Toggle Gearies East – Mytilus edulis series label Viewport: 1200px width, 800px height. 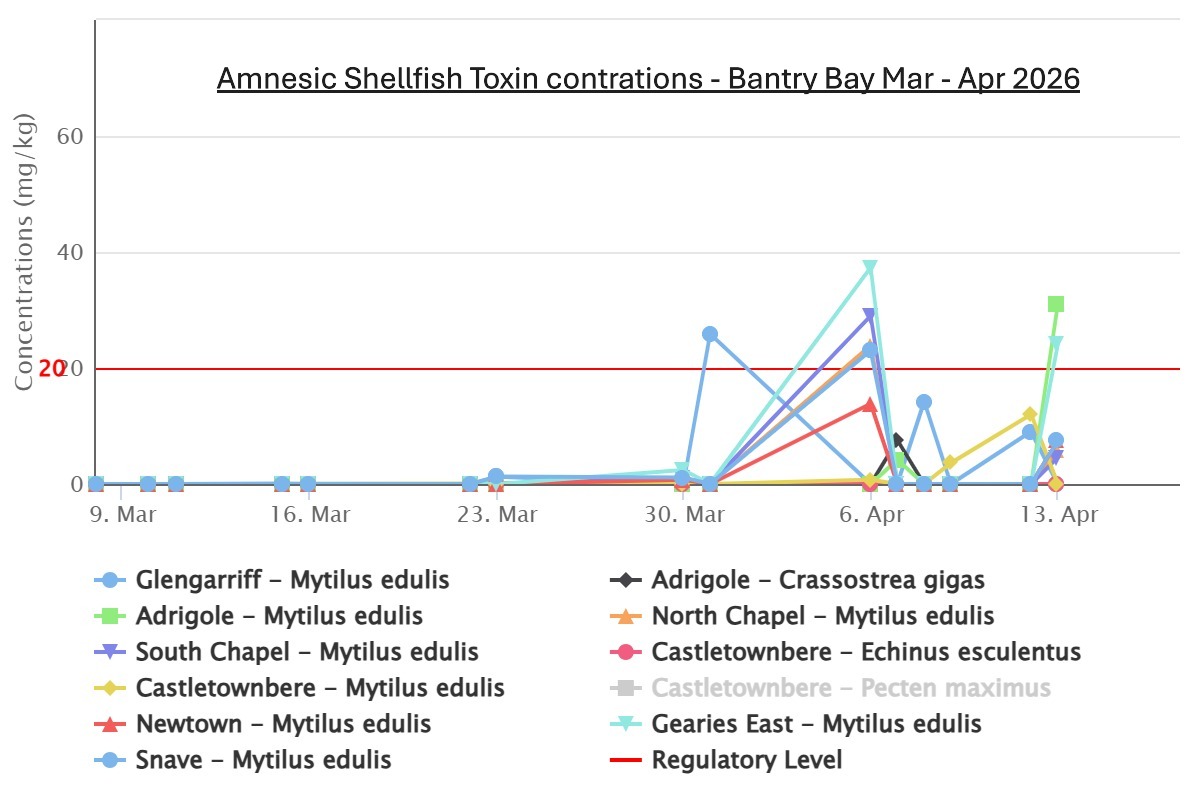pyautogui.click(x=816, y=724)
